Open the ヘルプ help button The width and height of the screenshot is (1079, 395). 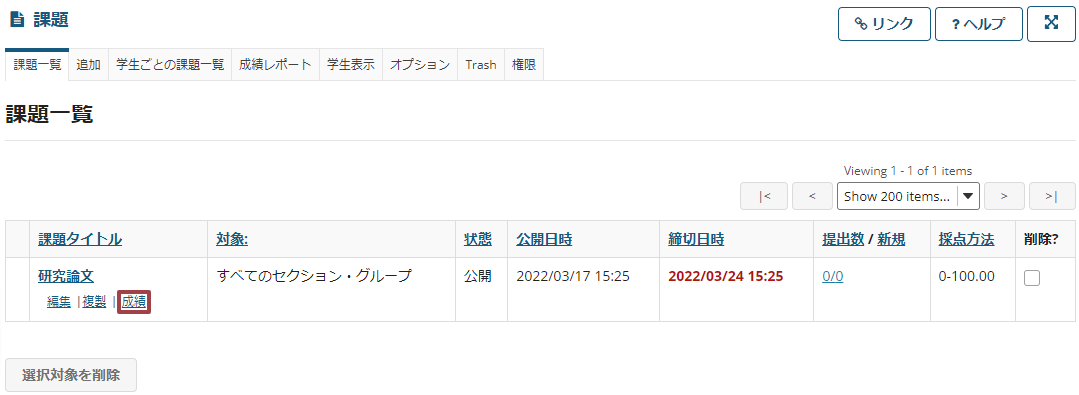coord(979,24)
